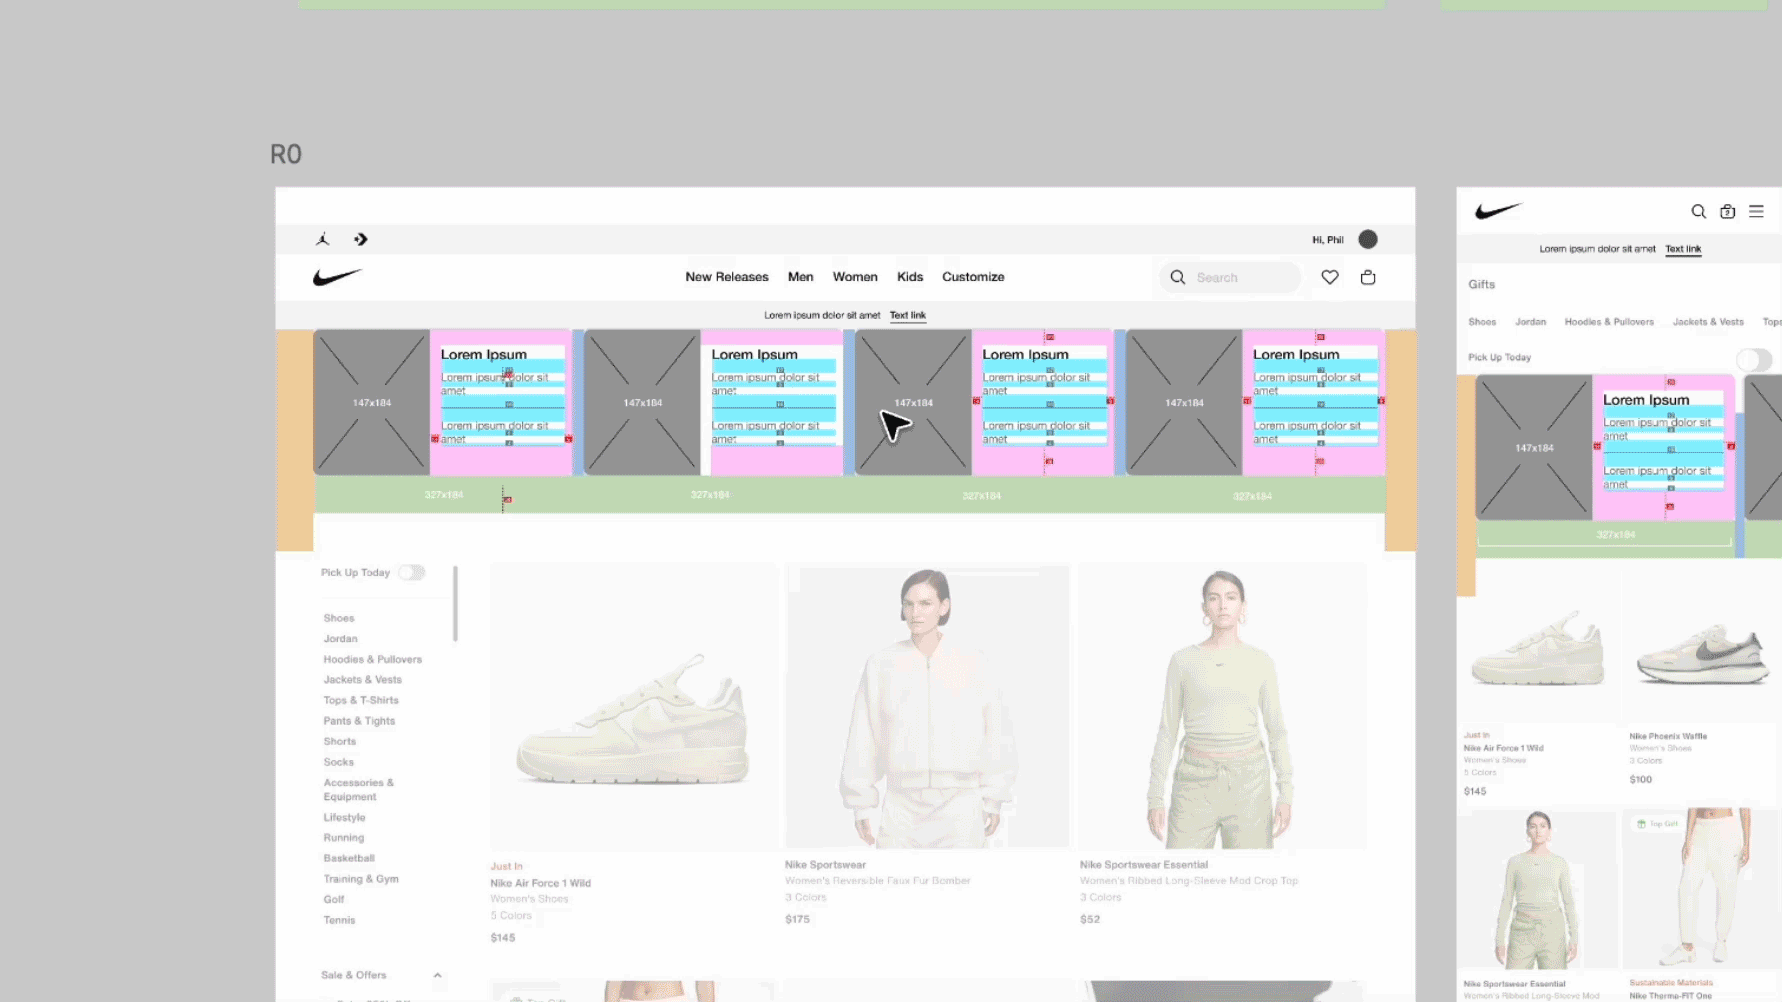Image resolution: width=1782 pixels, height=1002 pixels.
Task: Open favorites via the heart icon
Action: [1330, 277]
